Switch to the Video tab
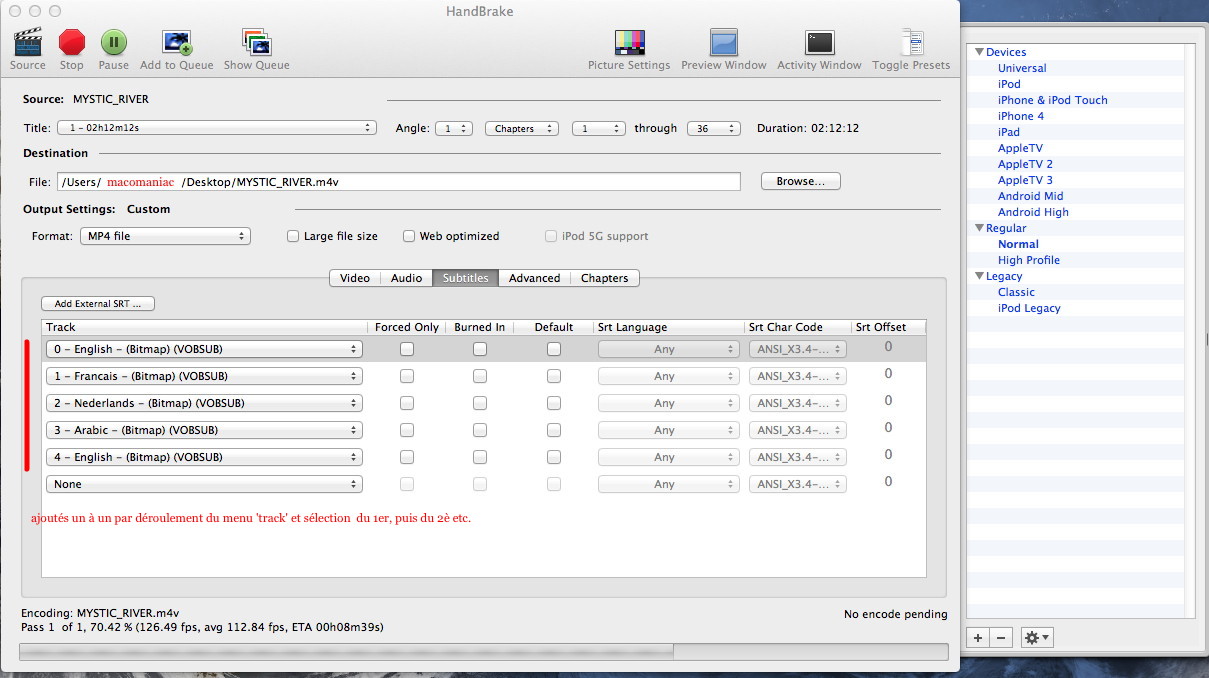Image resolution: width=1209 pixels, height=678 pixels. coord(355,278)
